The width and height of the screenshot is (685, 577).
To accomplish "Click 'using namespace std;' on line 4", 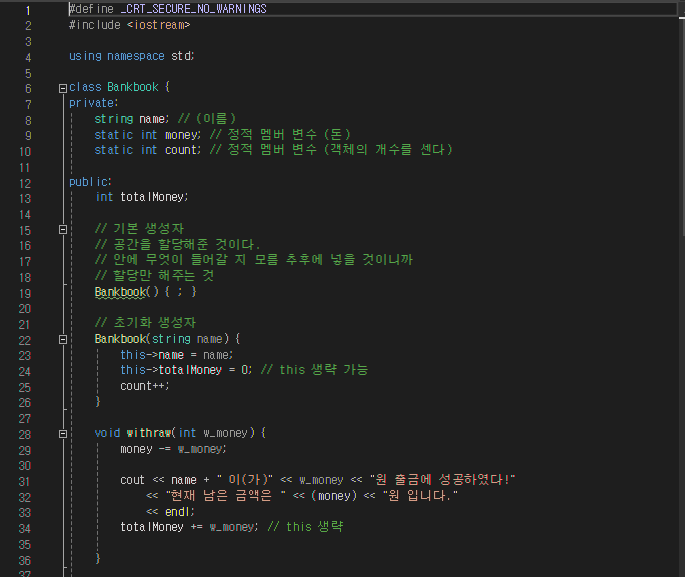I will [131, 56].
